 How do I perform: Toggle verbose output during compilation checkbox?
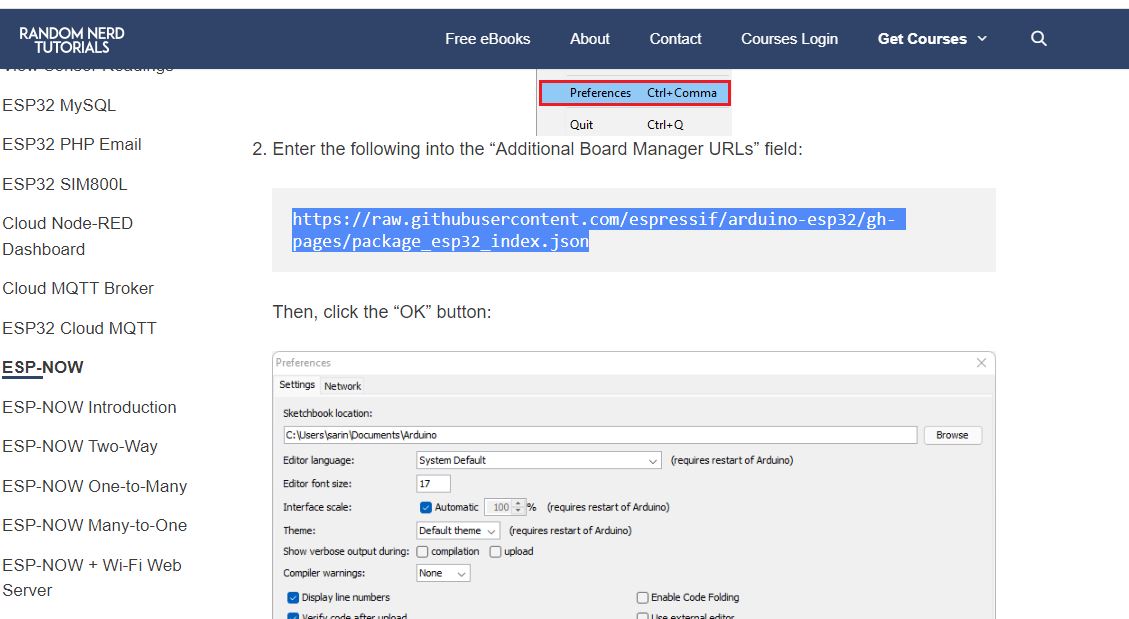click(423, 552)
